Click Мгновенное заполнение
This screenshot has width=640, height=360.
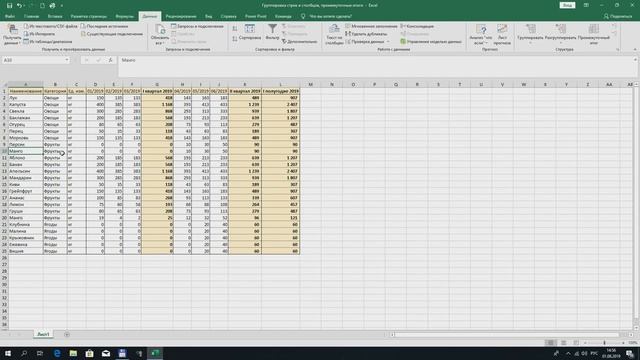coord(371,26)
